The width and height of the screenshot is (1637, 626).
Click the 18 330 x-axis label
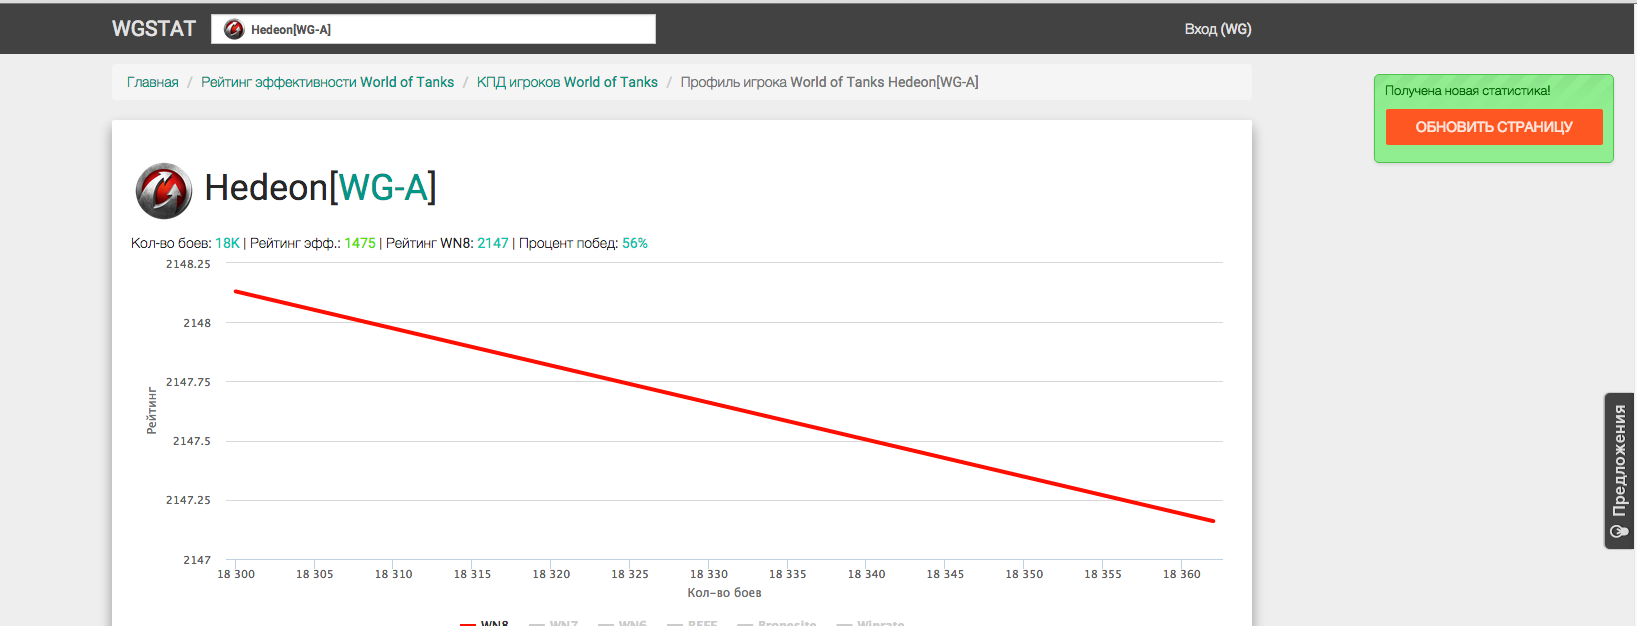point(709,574)
